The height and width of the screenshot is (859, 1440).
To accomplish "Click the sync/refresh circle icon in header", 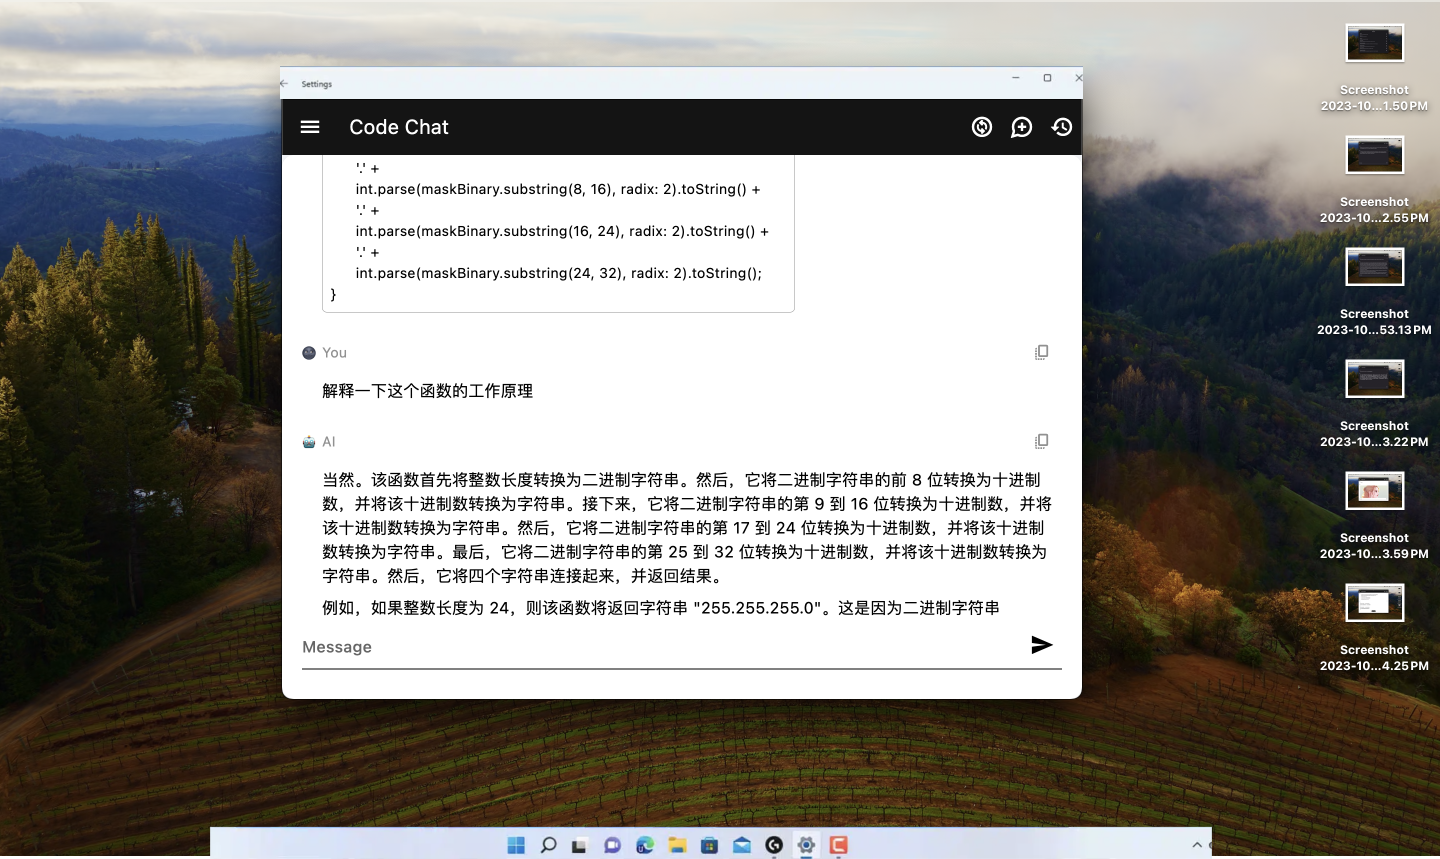I will [982, 127].
